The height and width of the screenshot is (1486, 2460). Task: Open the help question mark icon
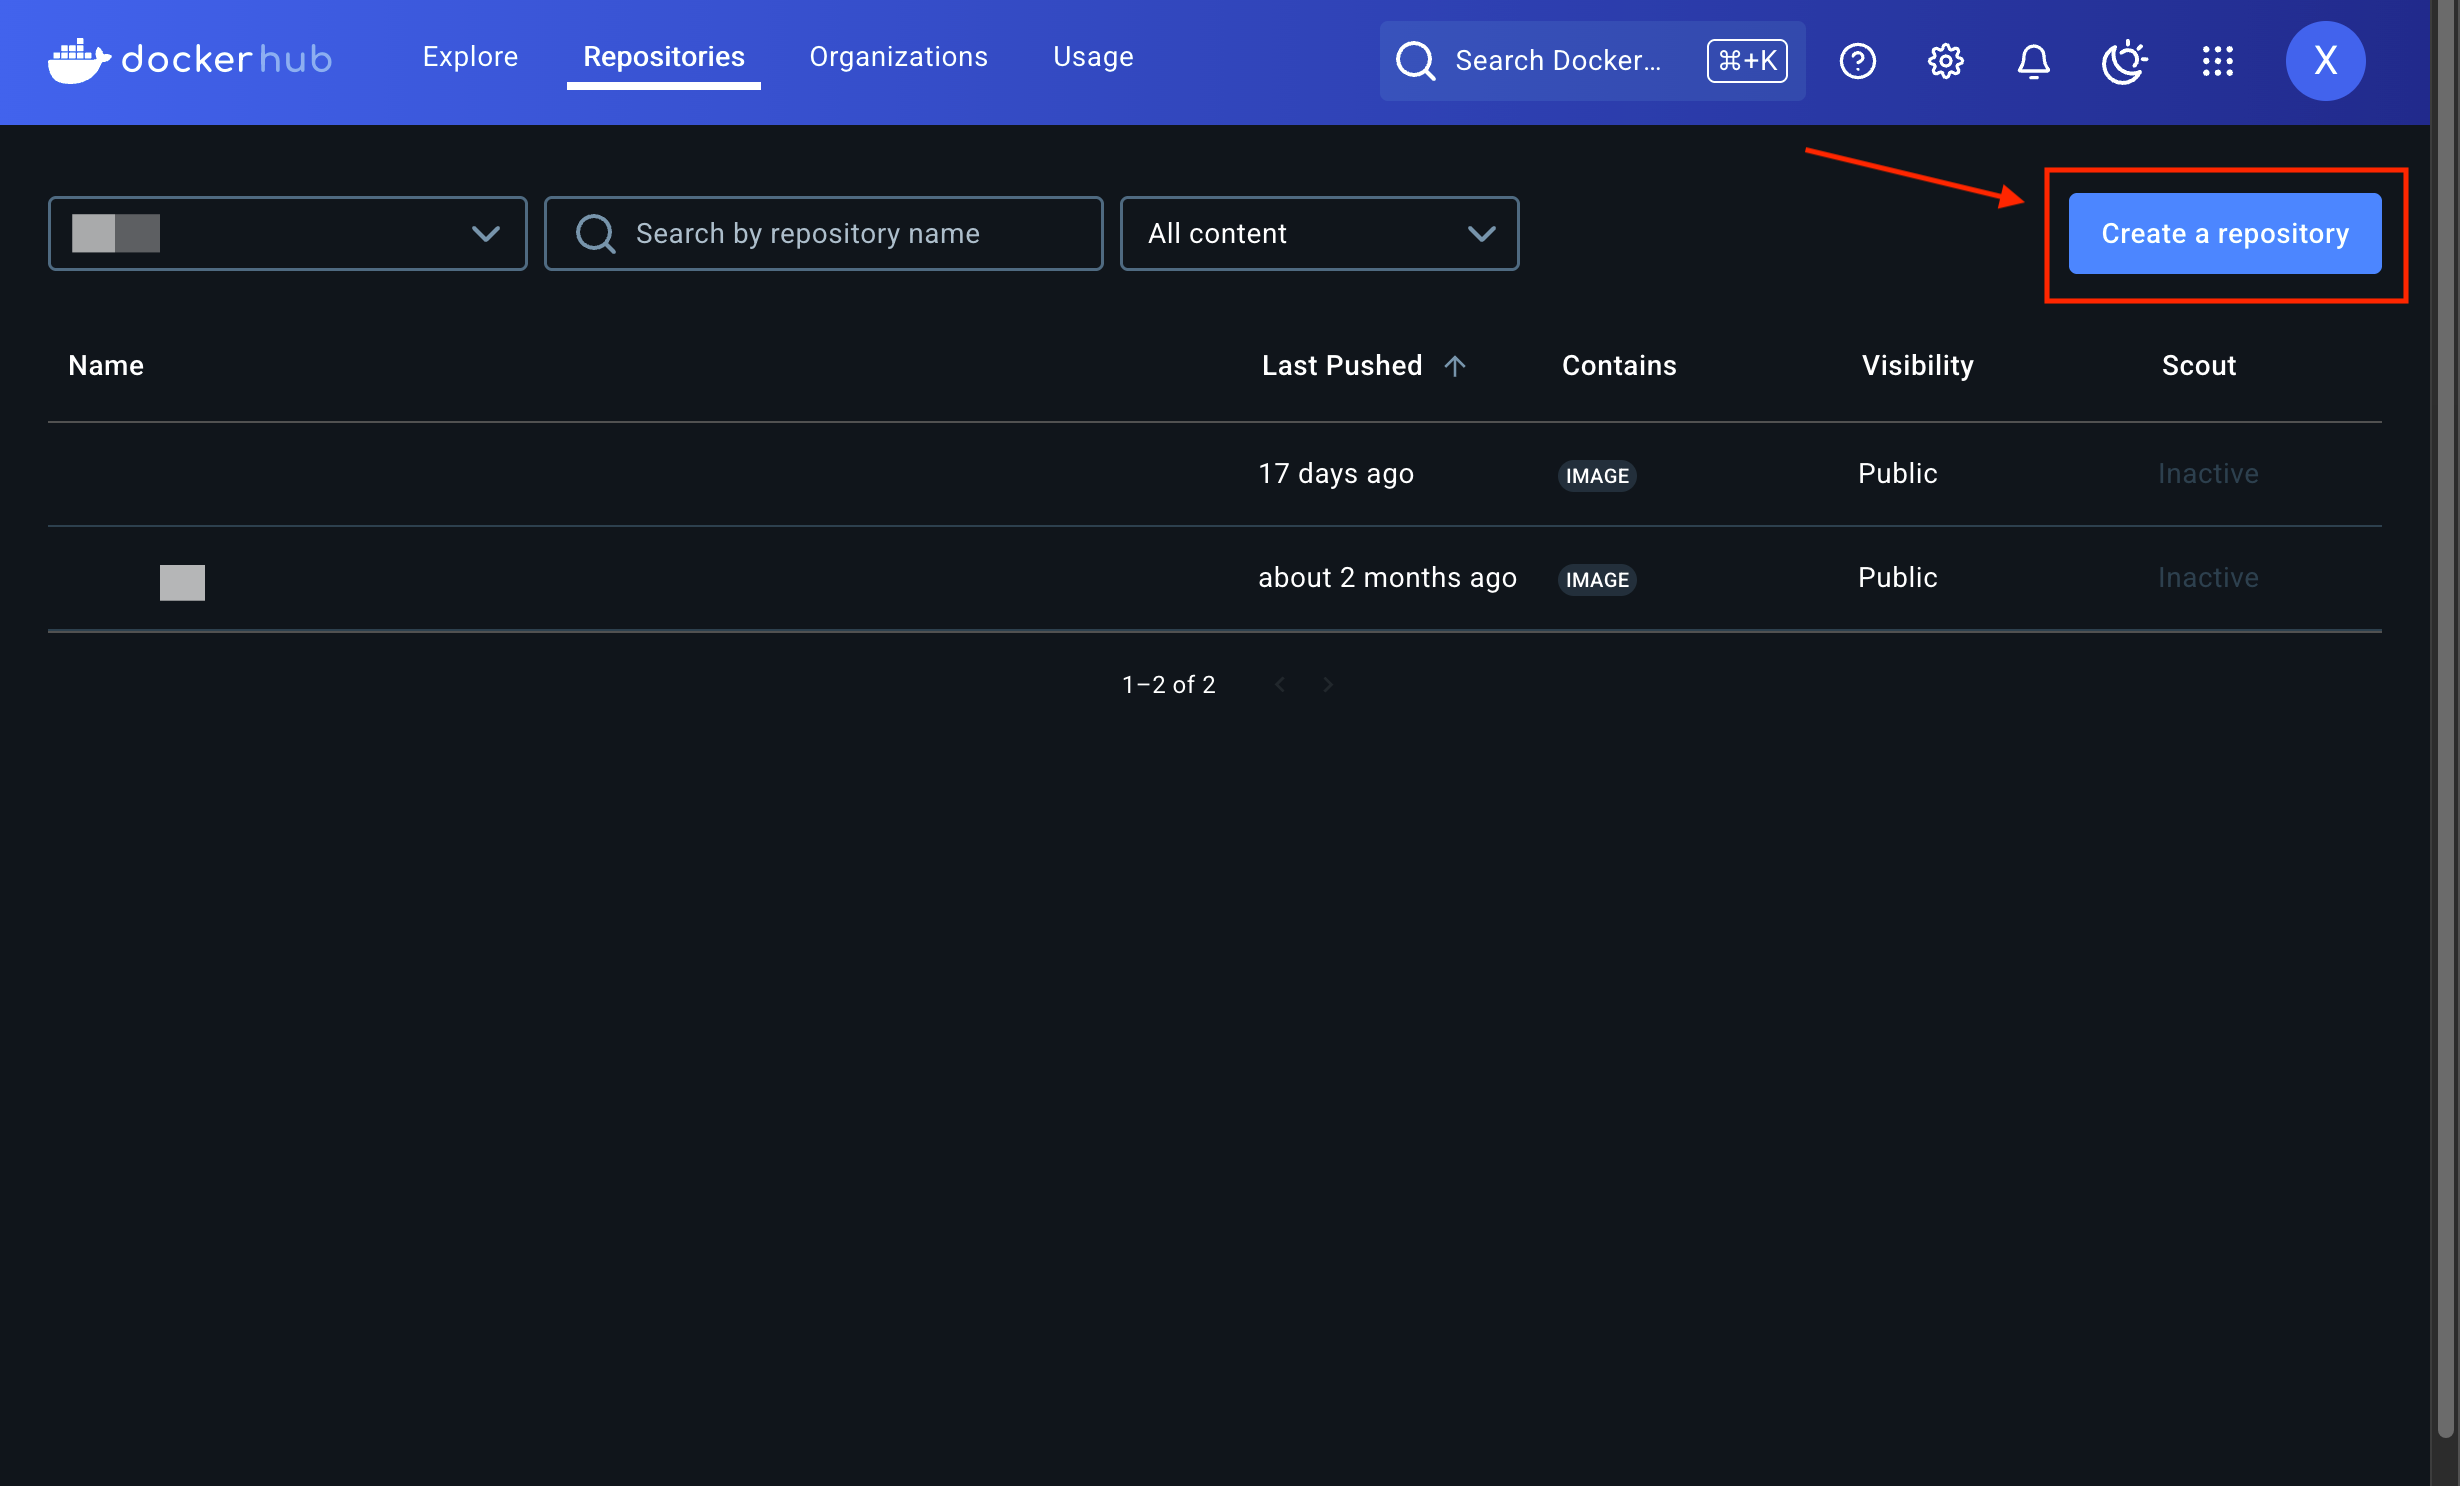point(1857,61)
